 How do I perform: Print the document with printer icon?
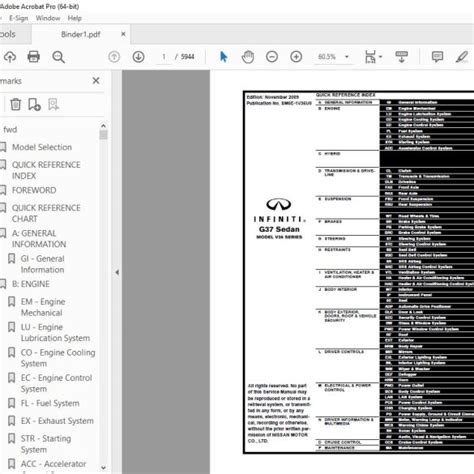tap(33, 57)
